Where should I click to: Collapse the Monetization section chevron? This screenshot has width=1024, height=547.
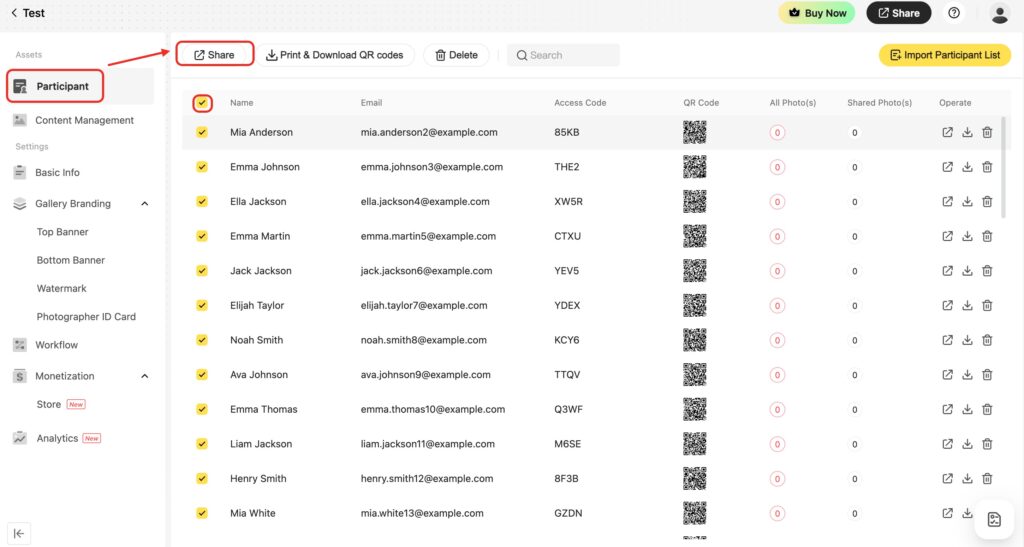click(x=144, y=376)
